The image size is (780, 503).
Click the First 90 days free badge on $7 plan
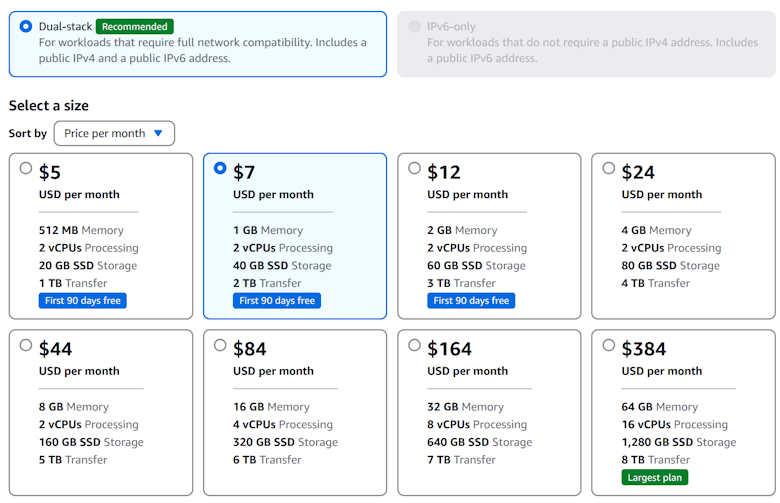(x=277, y=301)
